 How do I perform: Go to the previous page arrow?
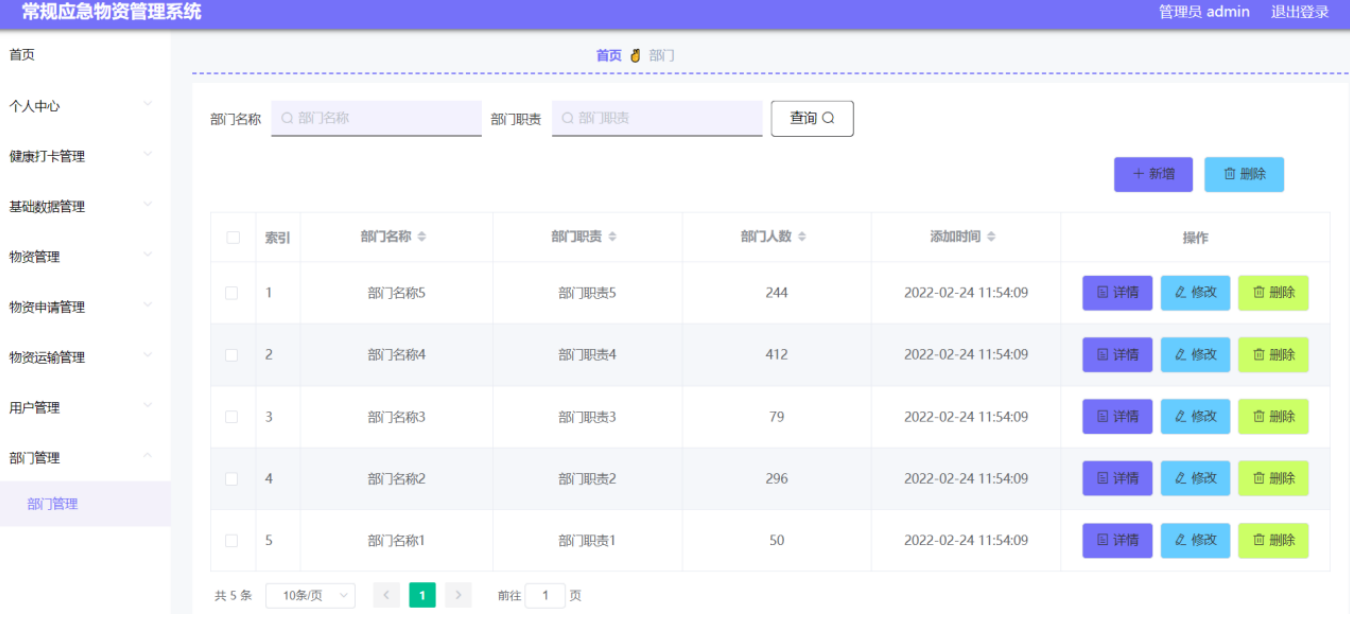[387, 595]
